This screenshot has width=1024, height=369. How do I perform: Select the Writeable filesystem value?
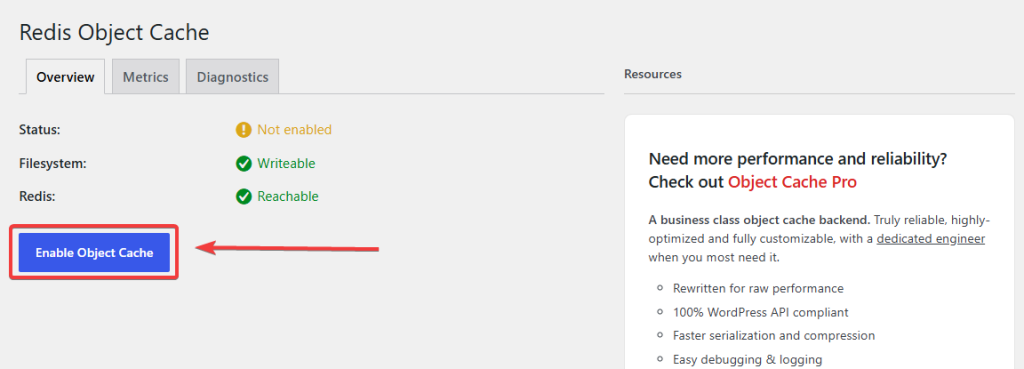click(x=286, y=163)
